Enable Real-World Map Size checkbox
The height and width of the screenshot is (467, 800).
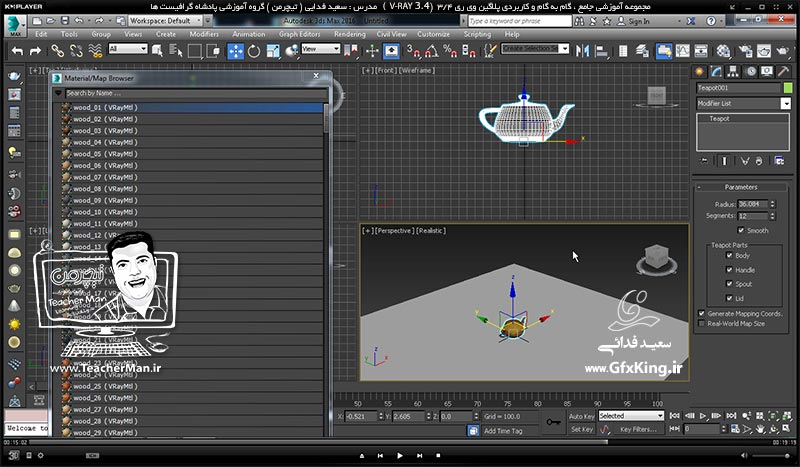pos(702,324)
